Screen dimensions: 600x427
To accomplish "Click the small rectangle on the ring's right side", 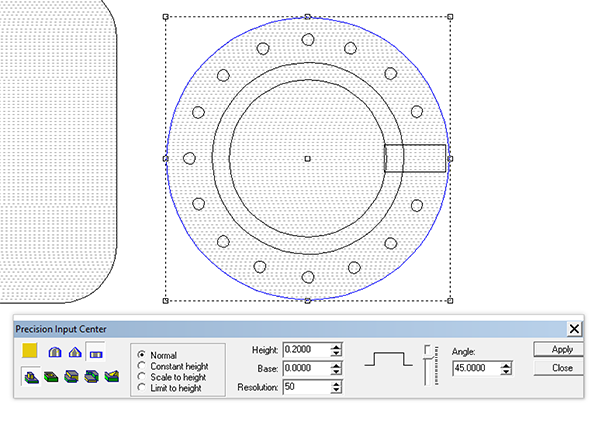I will click(415, 158).
